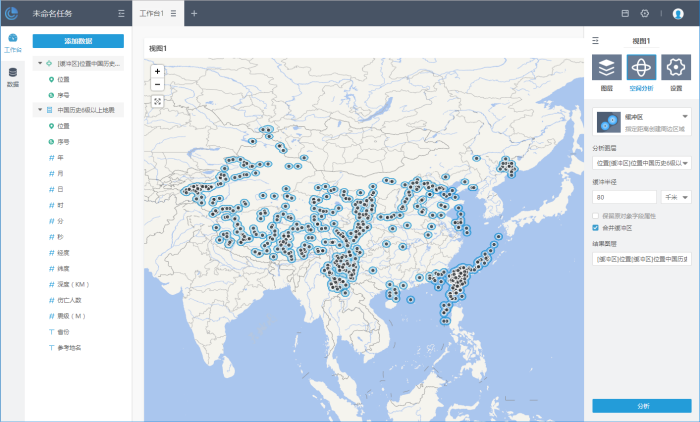Click the map zoom in plus button

157,72
